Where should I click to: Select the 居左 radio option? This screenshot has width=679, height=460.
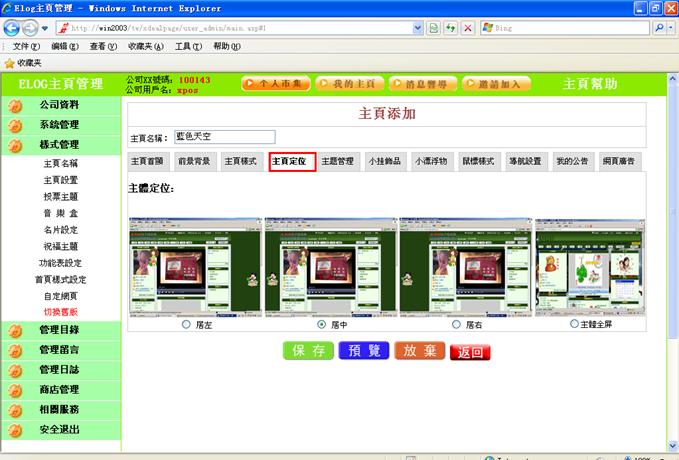187,324
